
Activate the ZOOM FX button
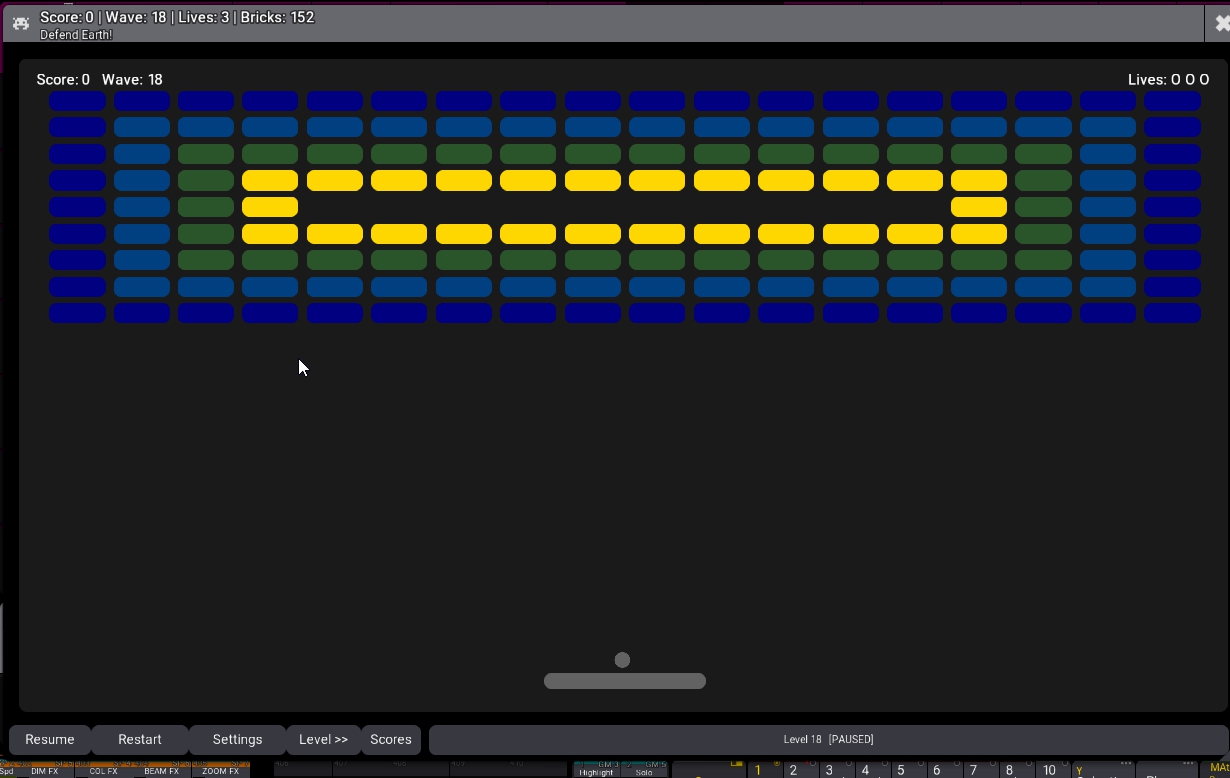pos(220,770)
